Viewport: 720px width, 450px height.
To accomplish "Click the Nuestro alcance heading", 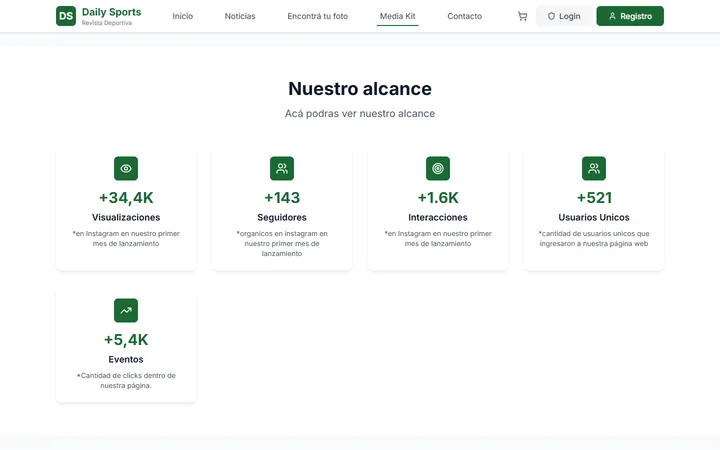I will click(x=360, y=89).
